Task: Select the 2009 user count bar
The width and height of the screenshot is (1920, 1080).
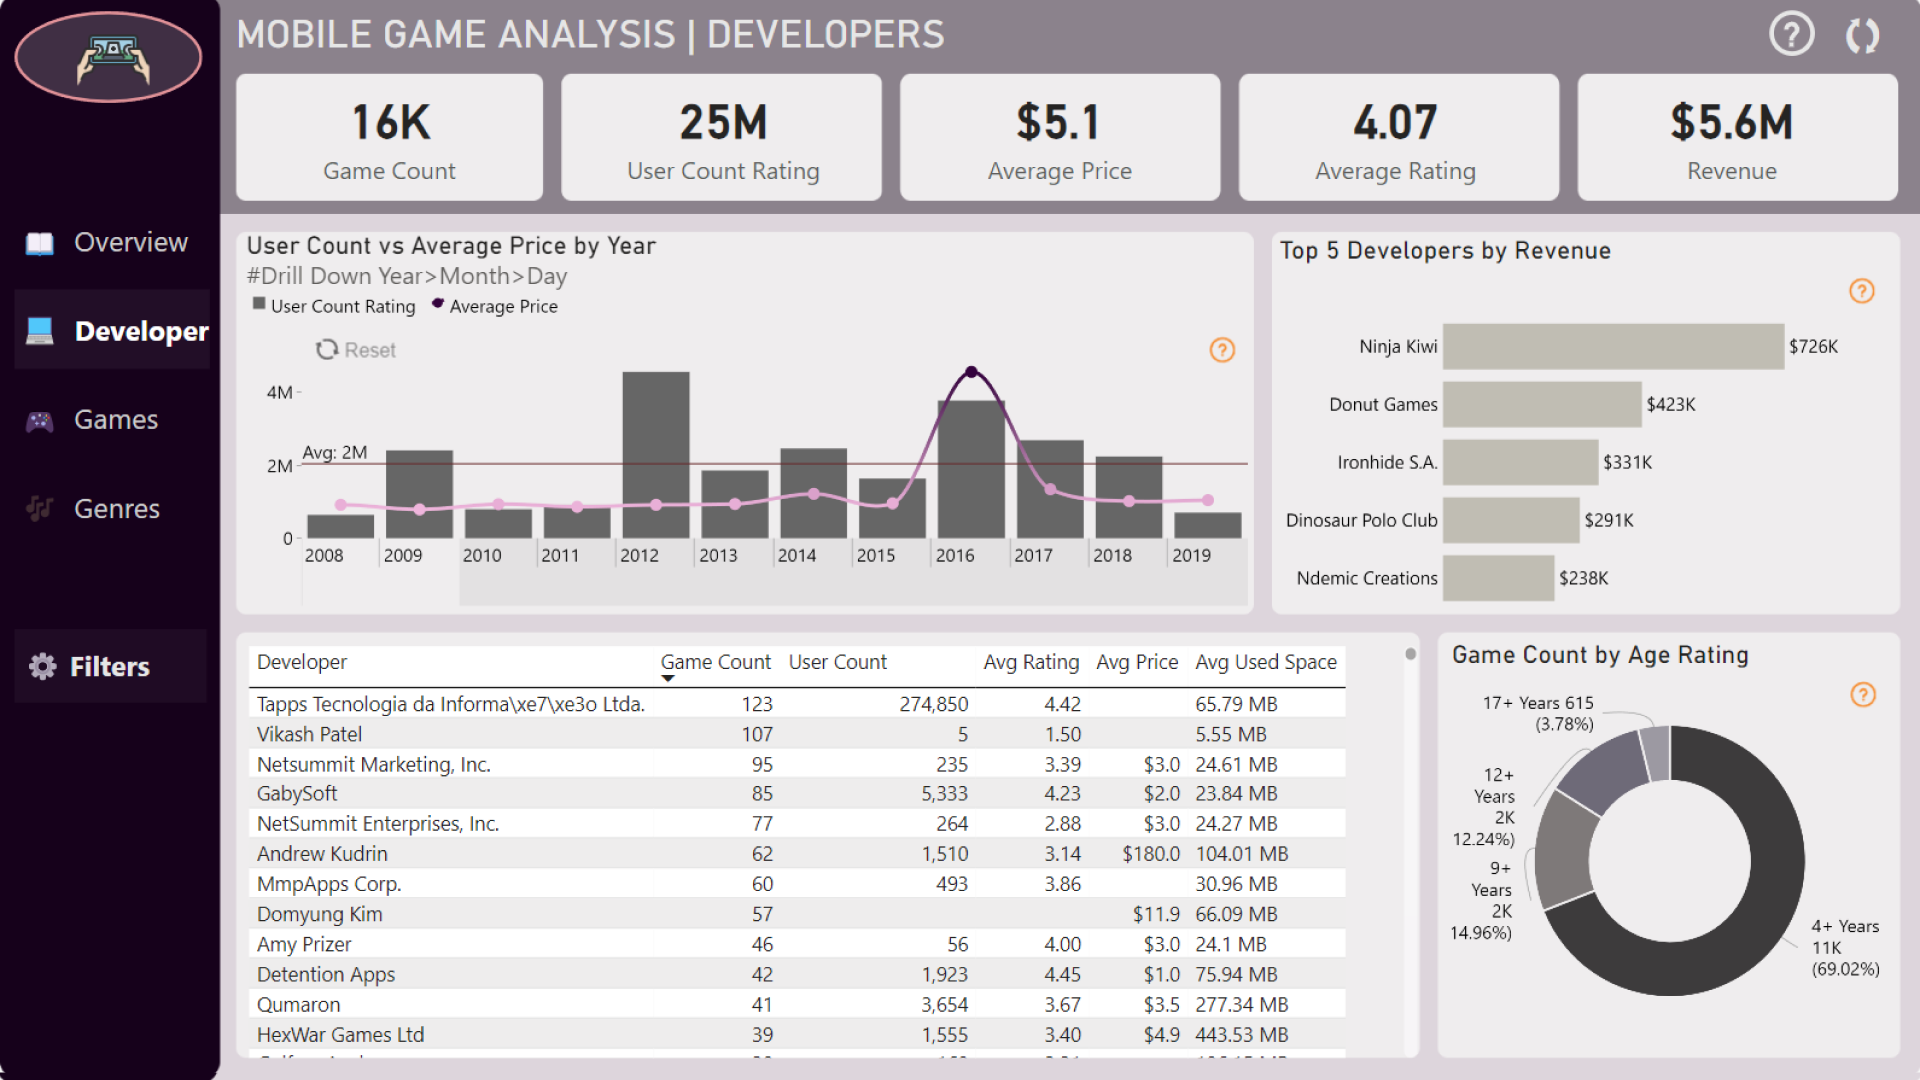Action: [419, 494]
